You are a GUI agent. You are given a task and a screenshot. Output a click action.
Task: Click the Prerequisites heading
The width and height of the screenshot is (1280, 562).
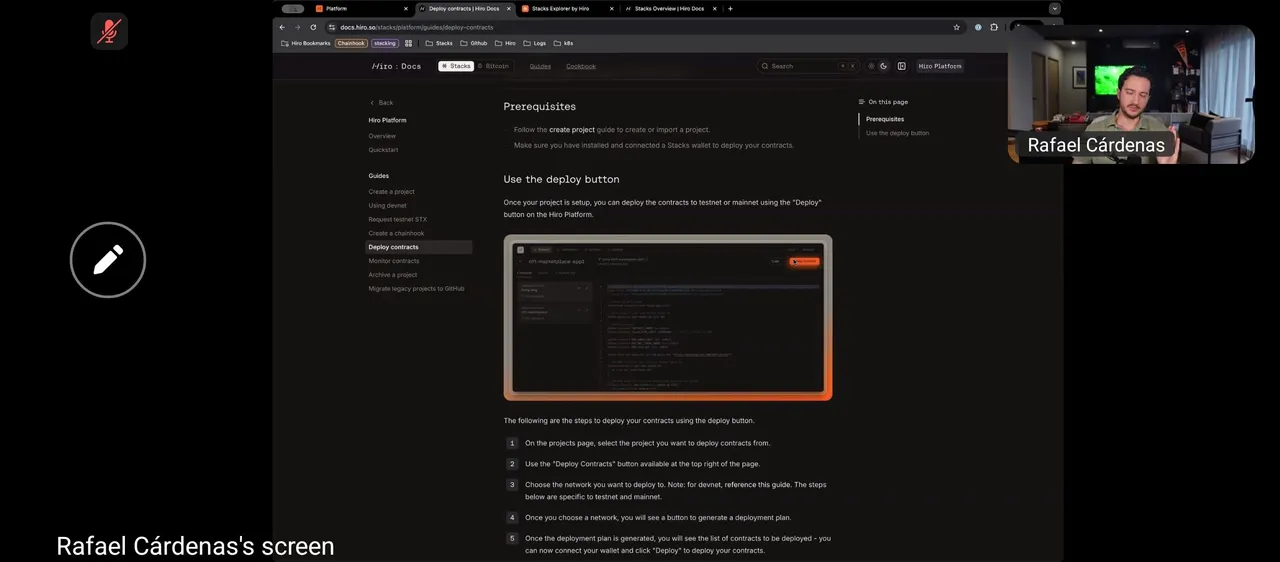click(x=540, y=106)
